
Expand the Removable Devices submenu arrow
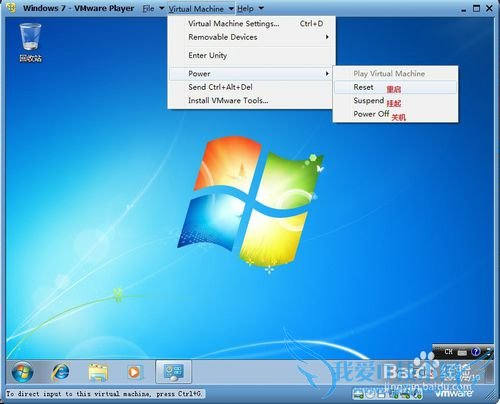point(327,37)
